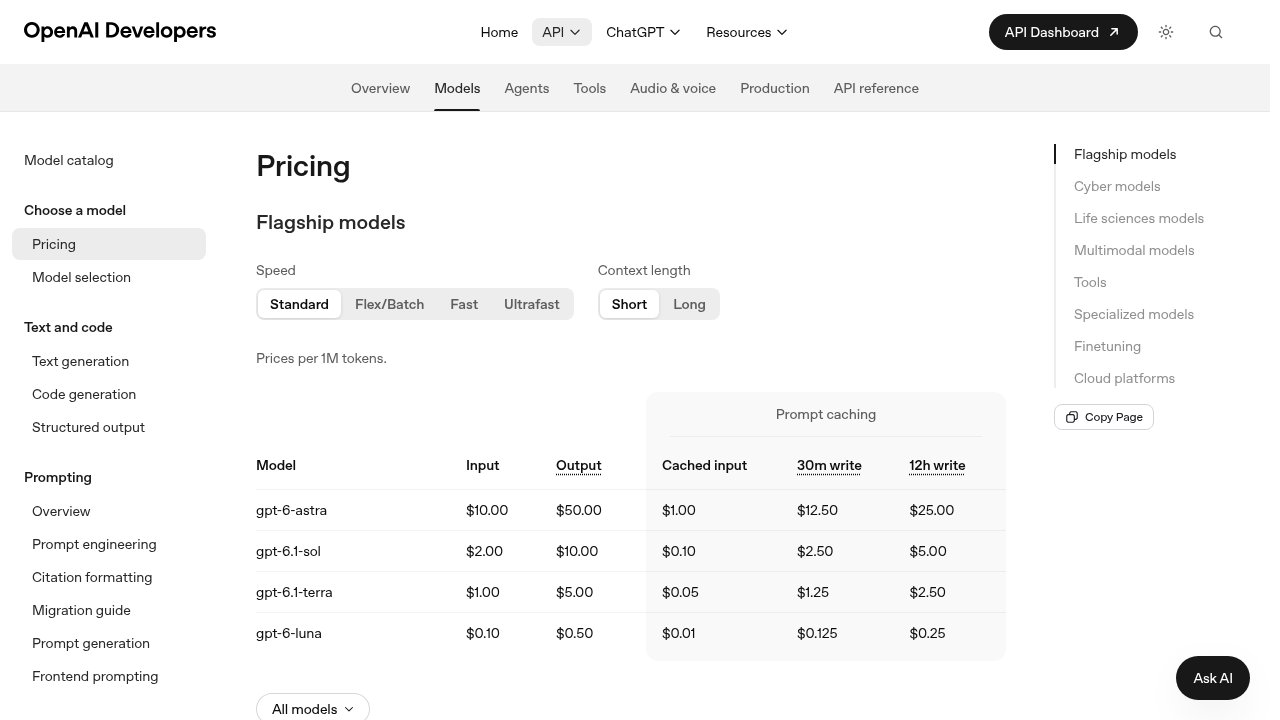The image size is (1280, 720).
Task: Open Frontend prompting sidebar link
Action: 95,676
